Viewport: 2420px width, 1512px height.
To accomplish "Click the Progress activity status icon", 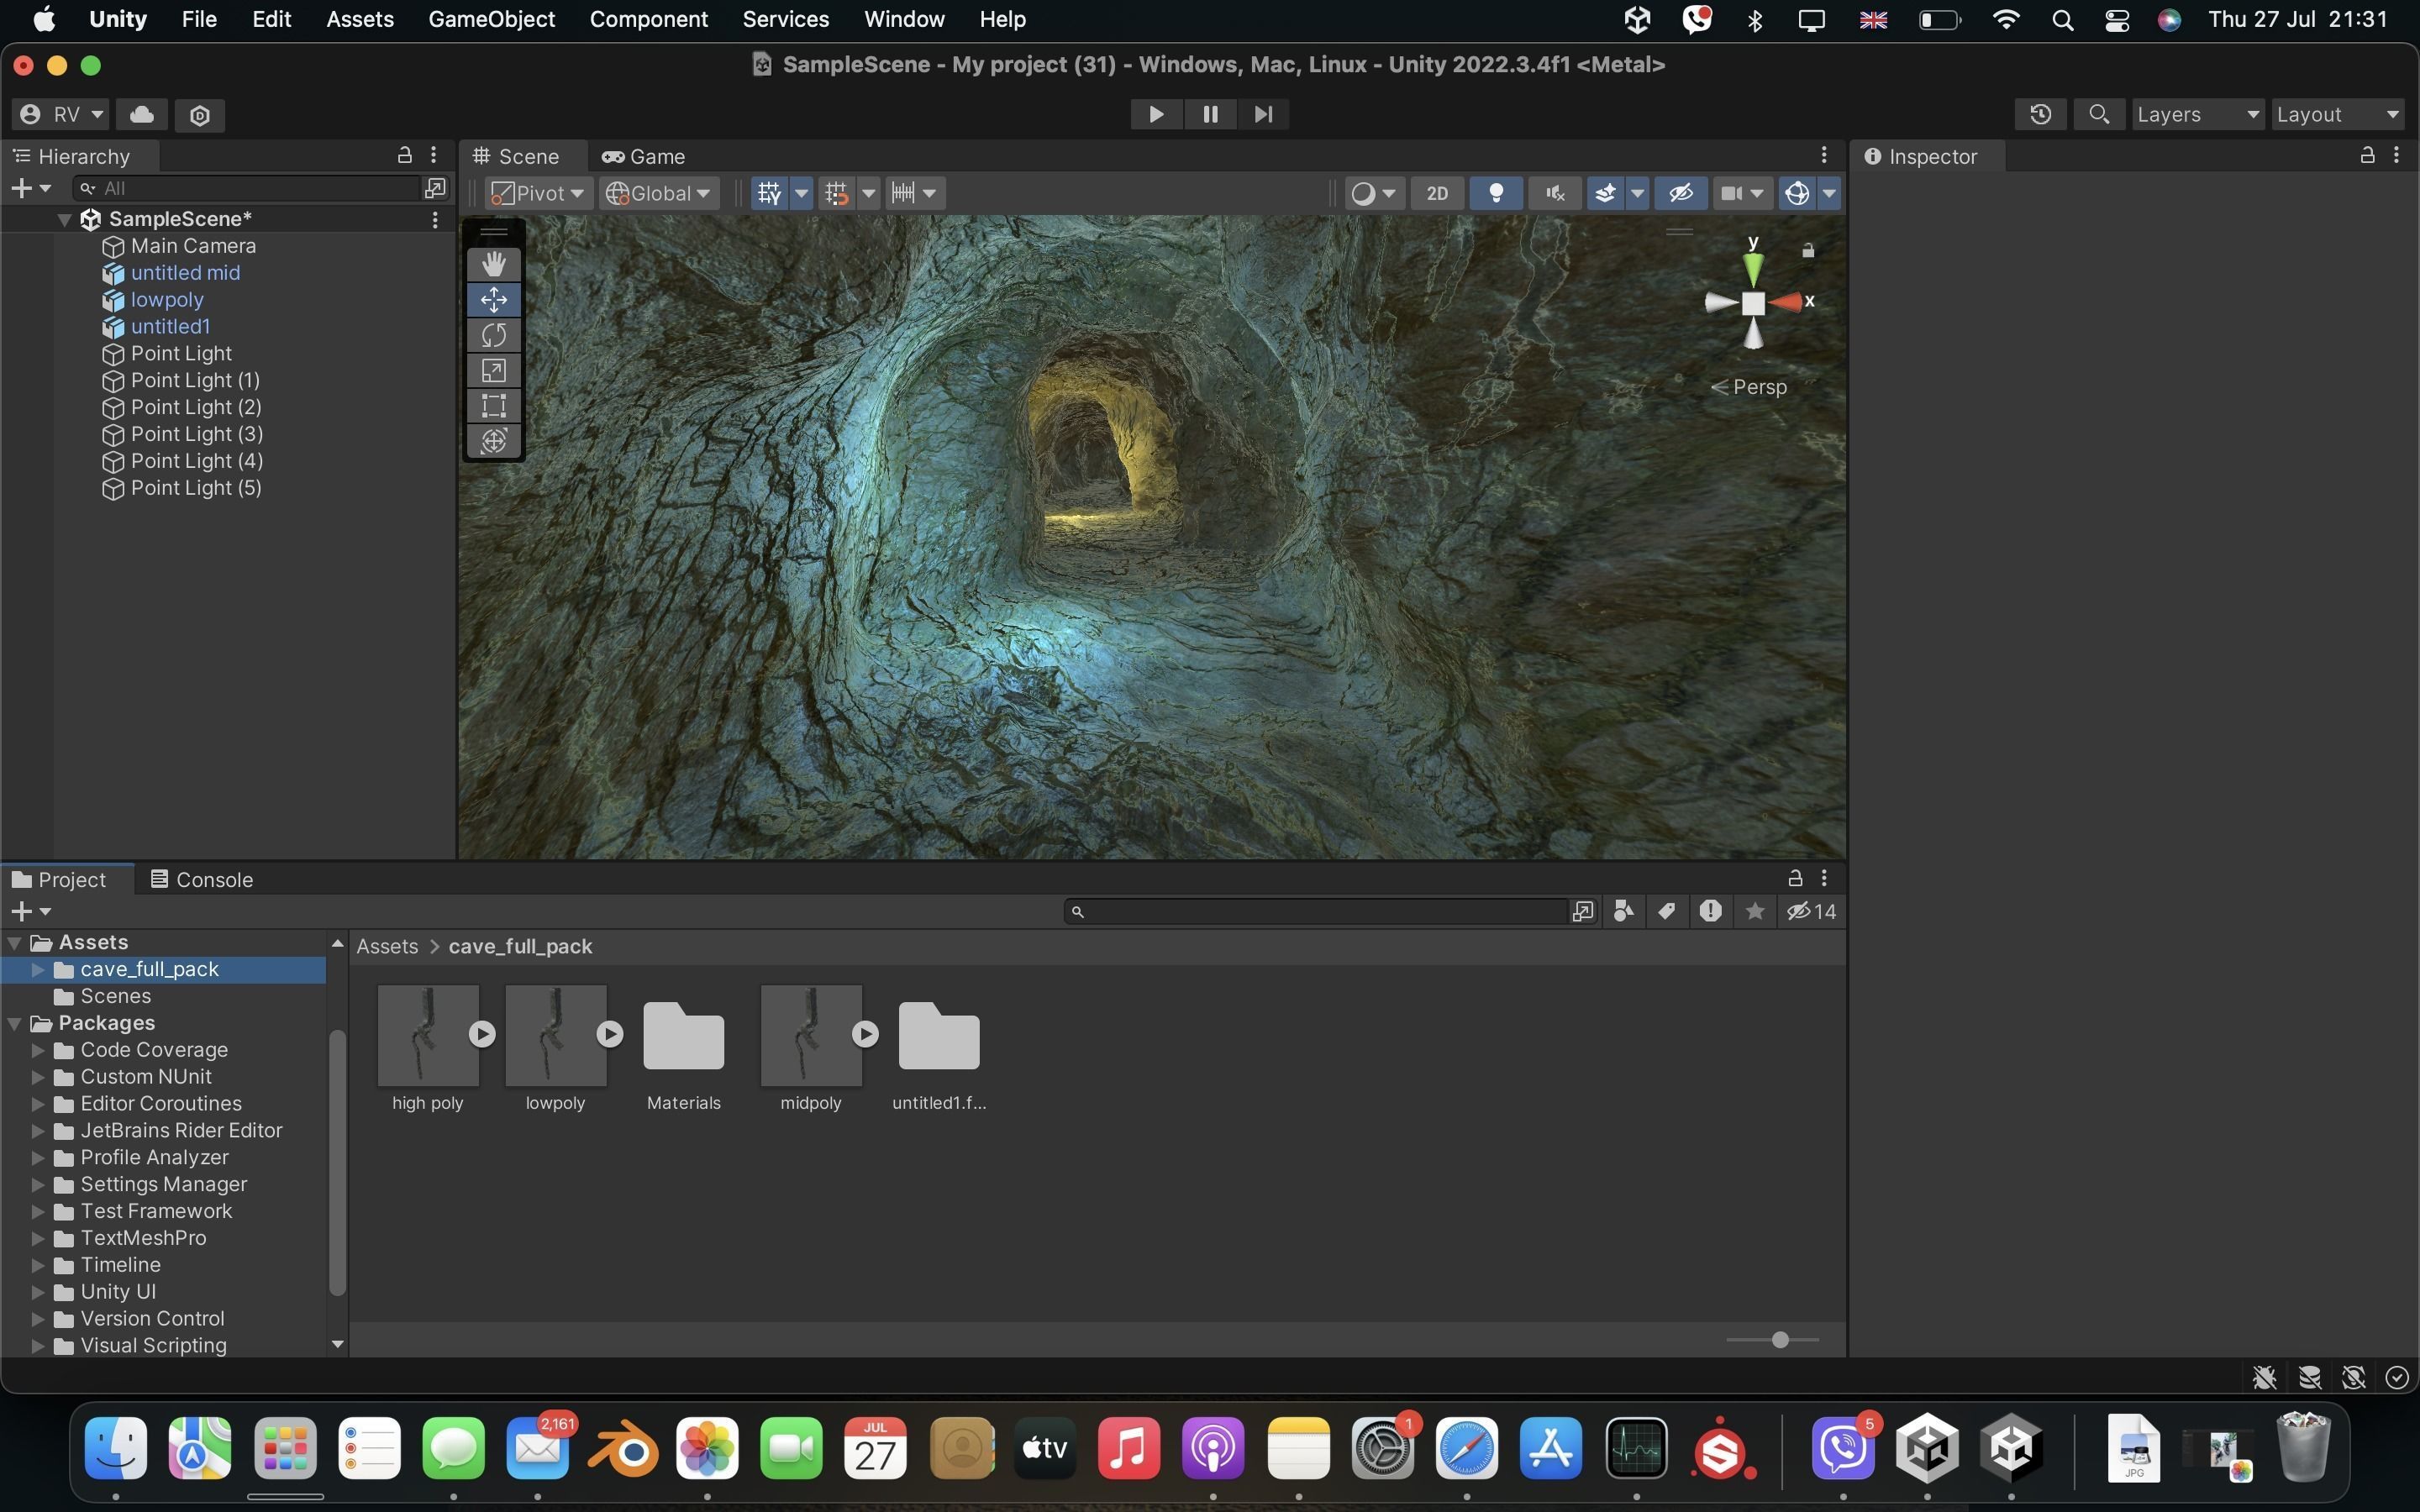I will 2397,1378.
